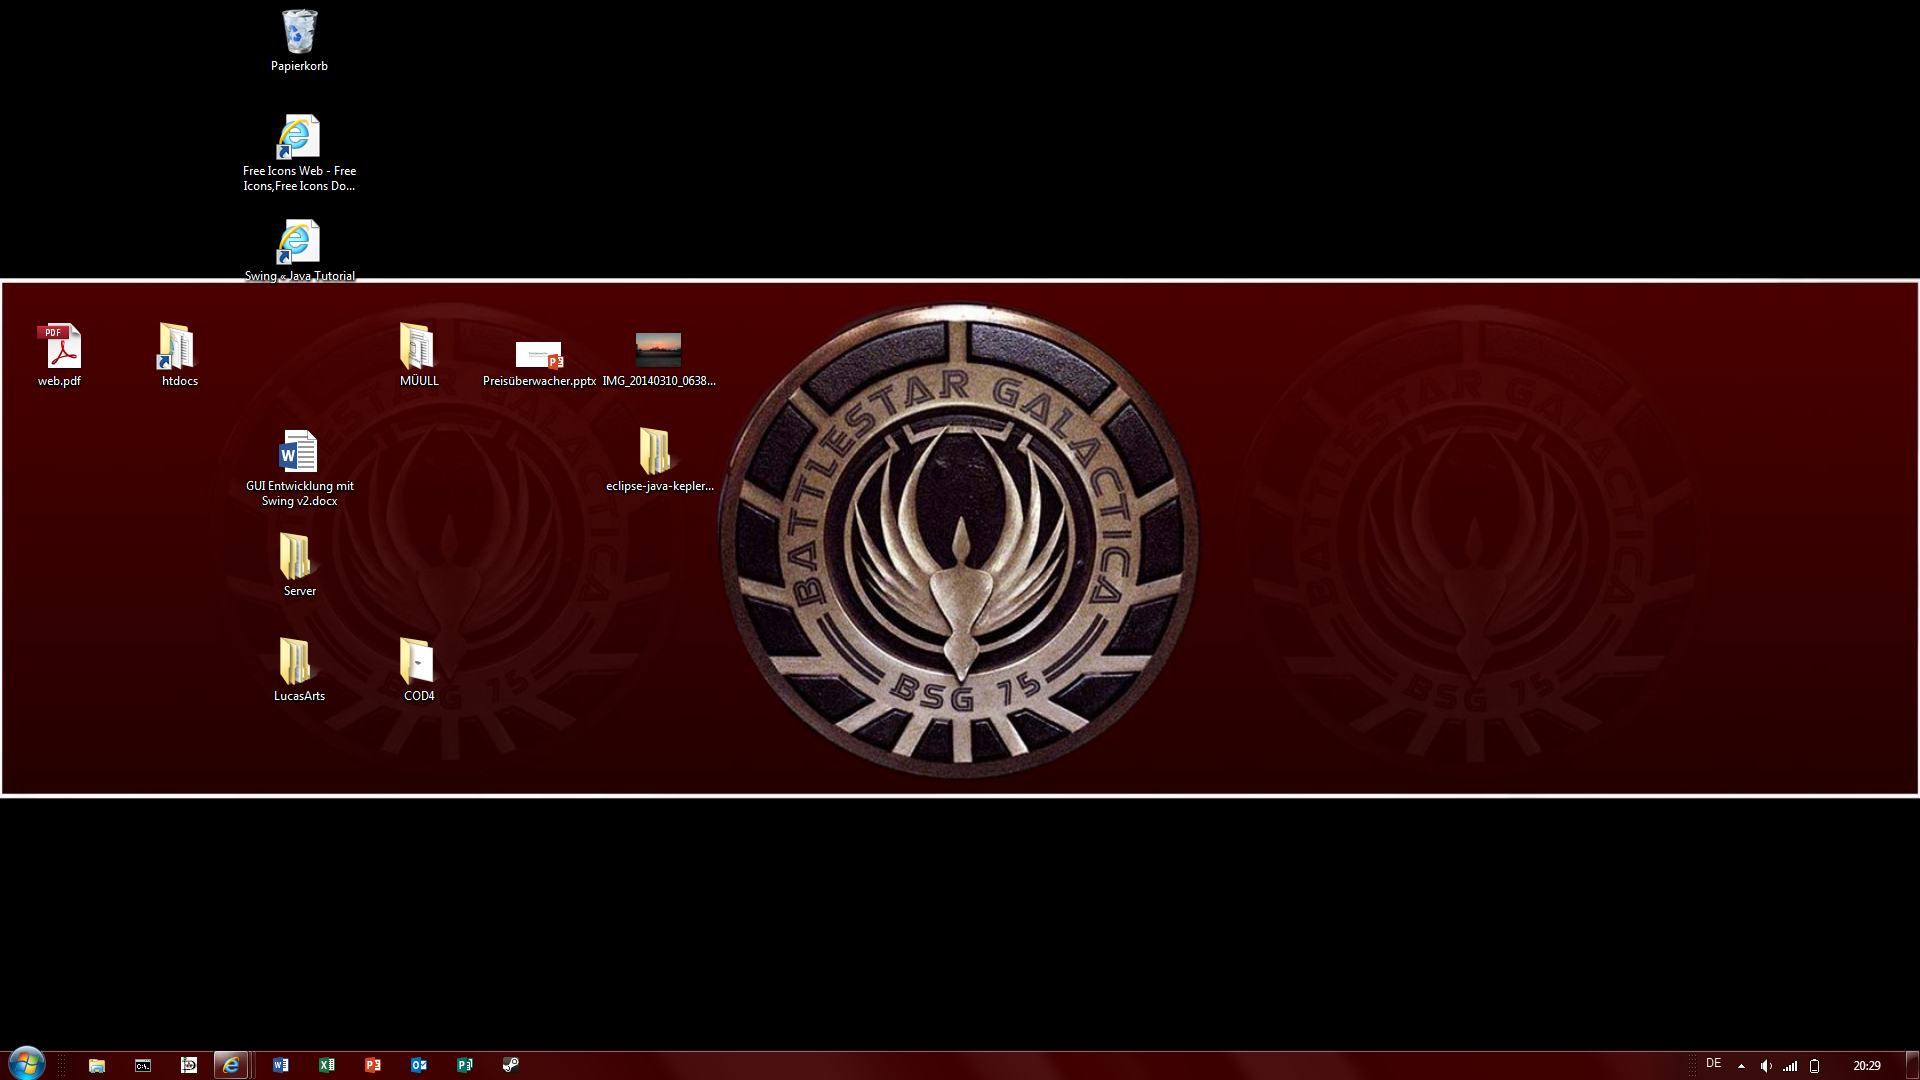Open the clock showing 20:29
The width and height of the screenshot is (1920, 1080).
tap(1867, 1066)
